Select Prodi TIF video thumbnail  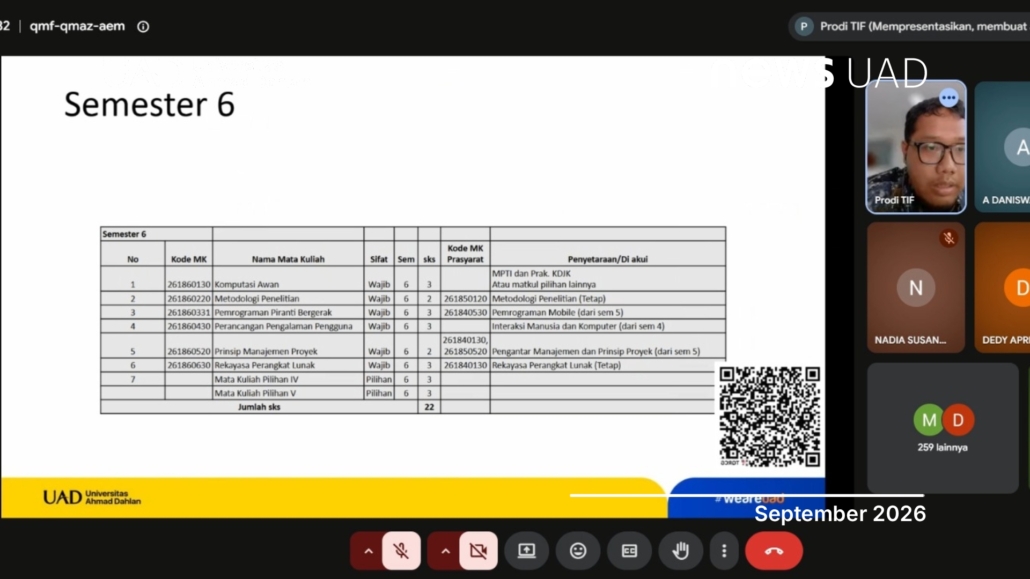coord(916,147)
